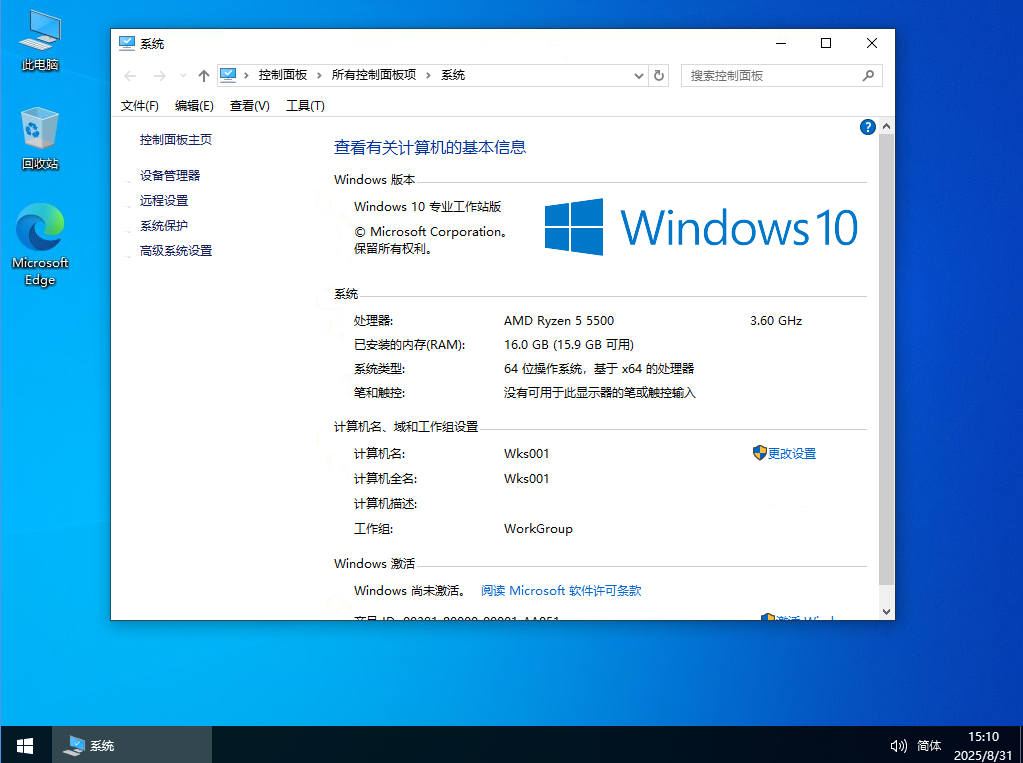Click the WorkGroup value
This screenshot has height=763, width=1023.
point(538,529)
